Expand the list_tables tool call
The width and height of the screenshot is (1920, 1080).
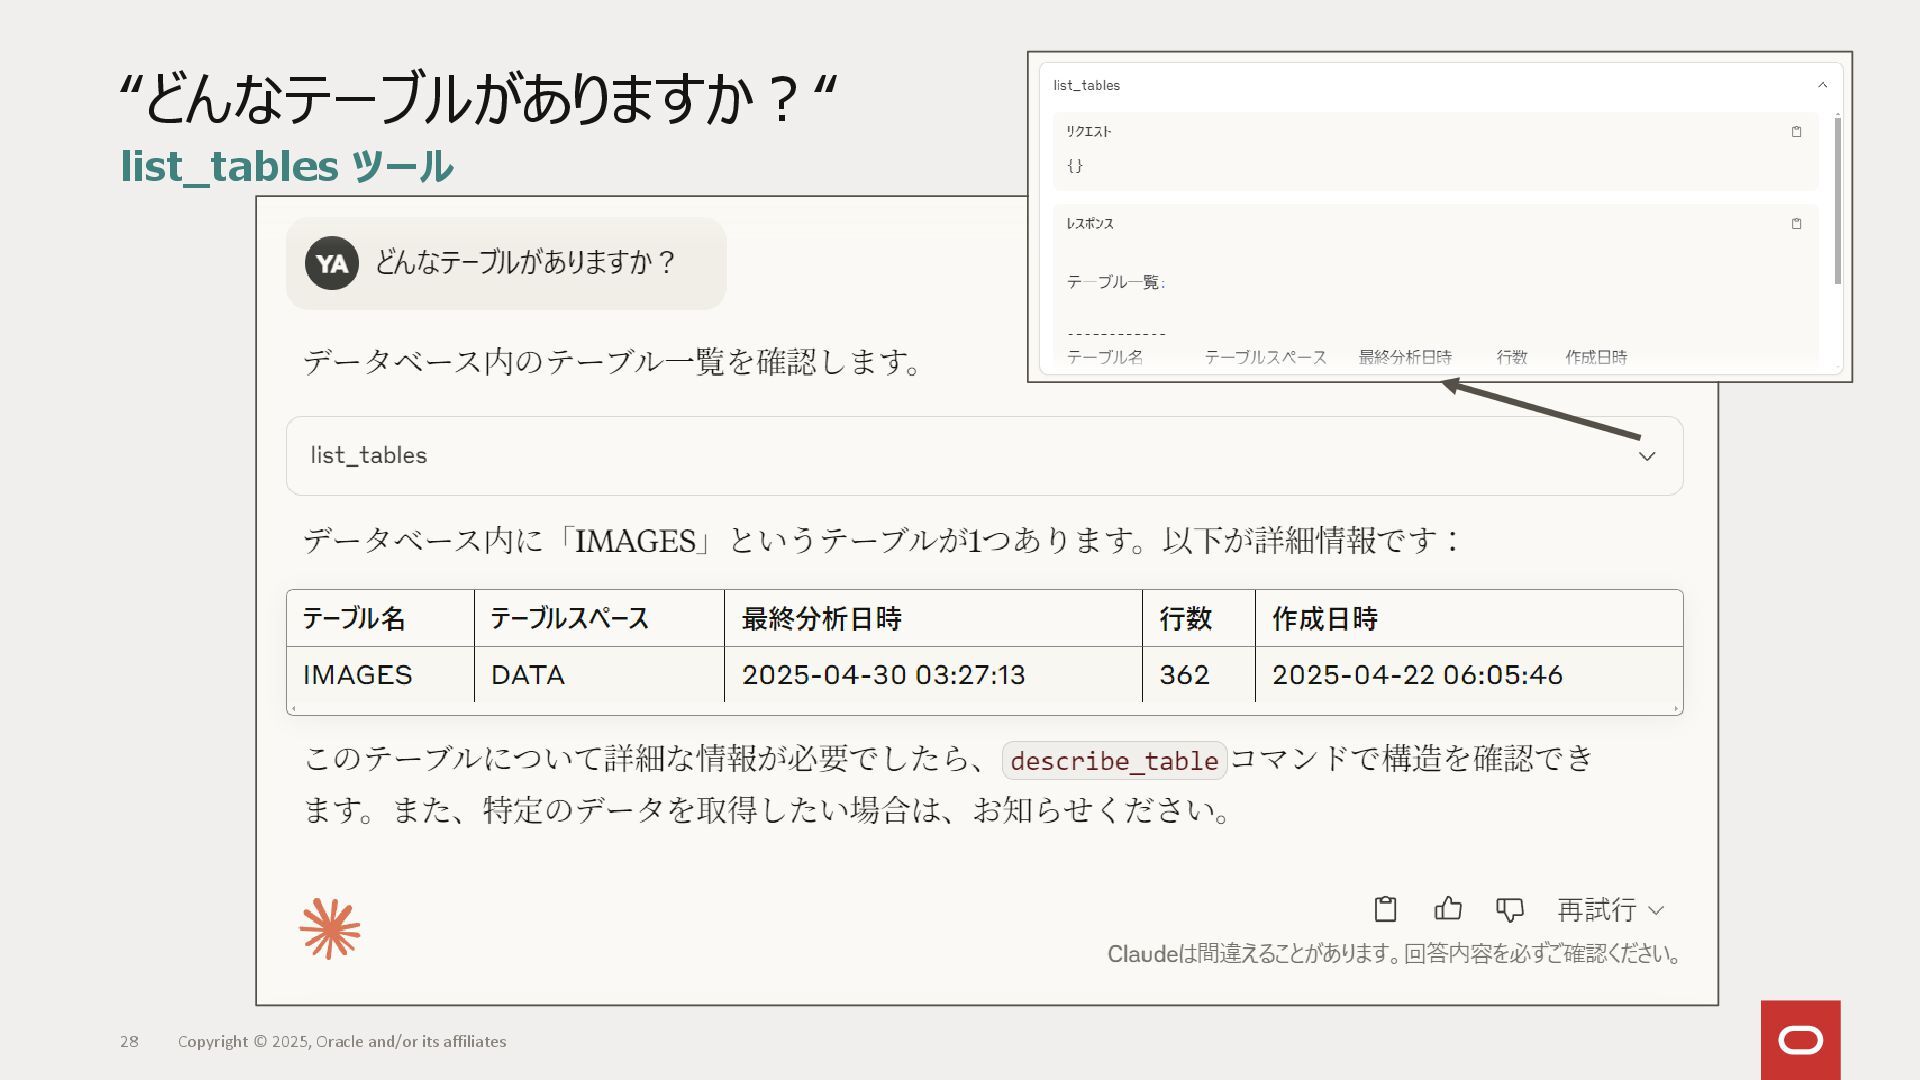[x=1646, y=456]
